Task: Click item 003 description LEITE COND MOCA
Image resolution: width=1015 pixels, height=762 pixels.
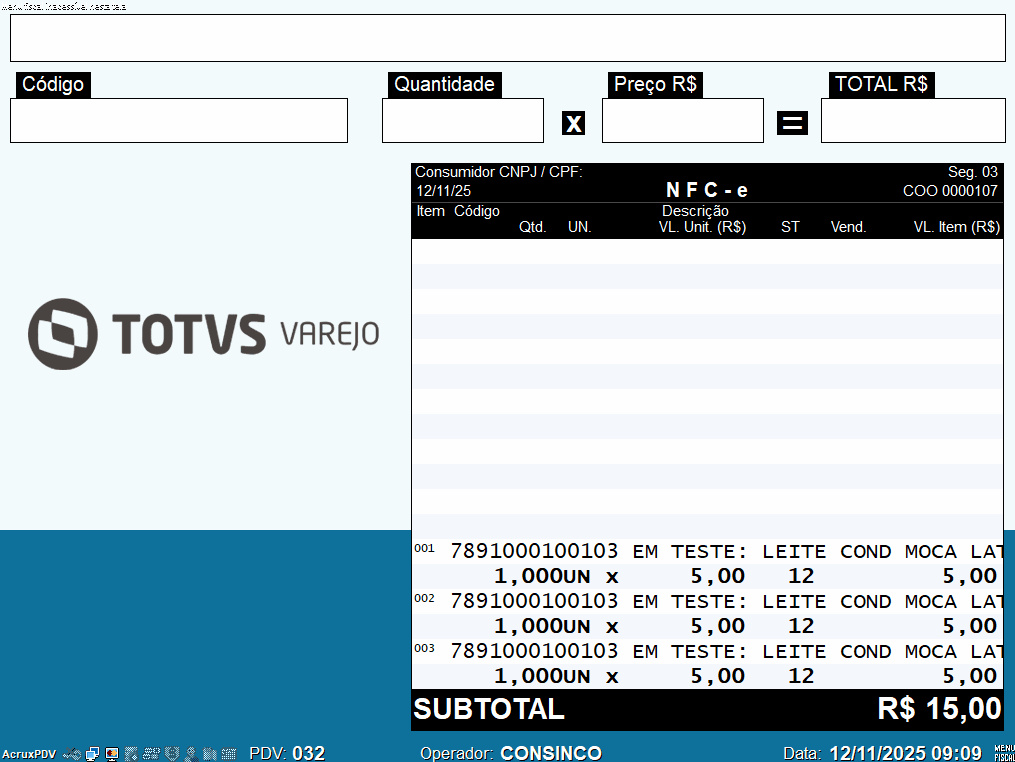Action: (859, 651)
